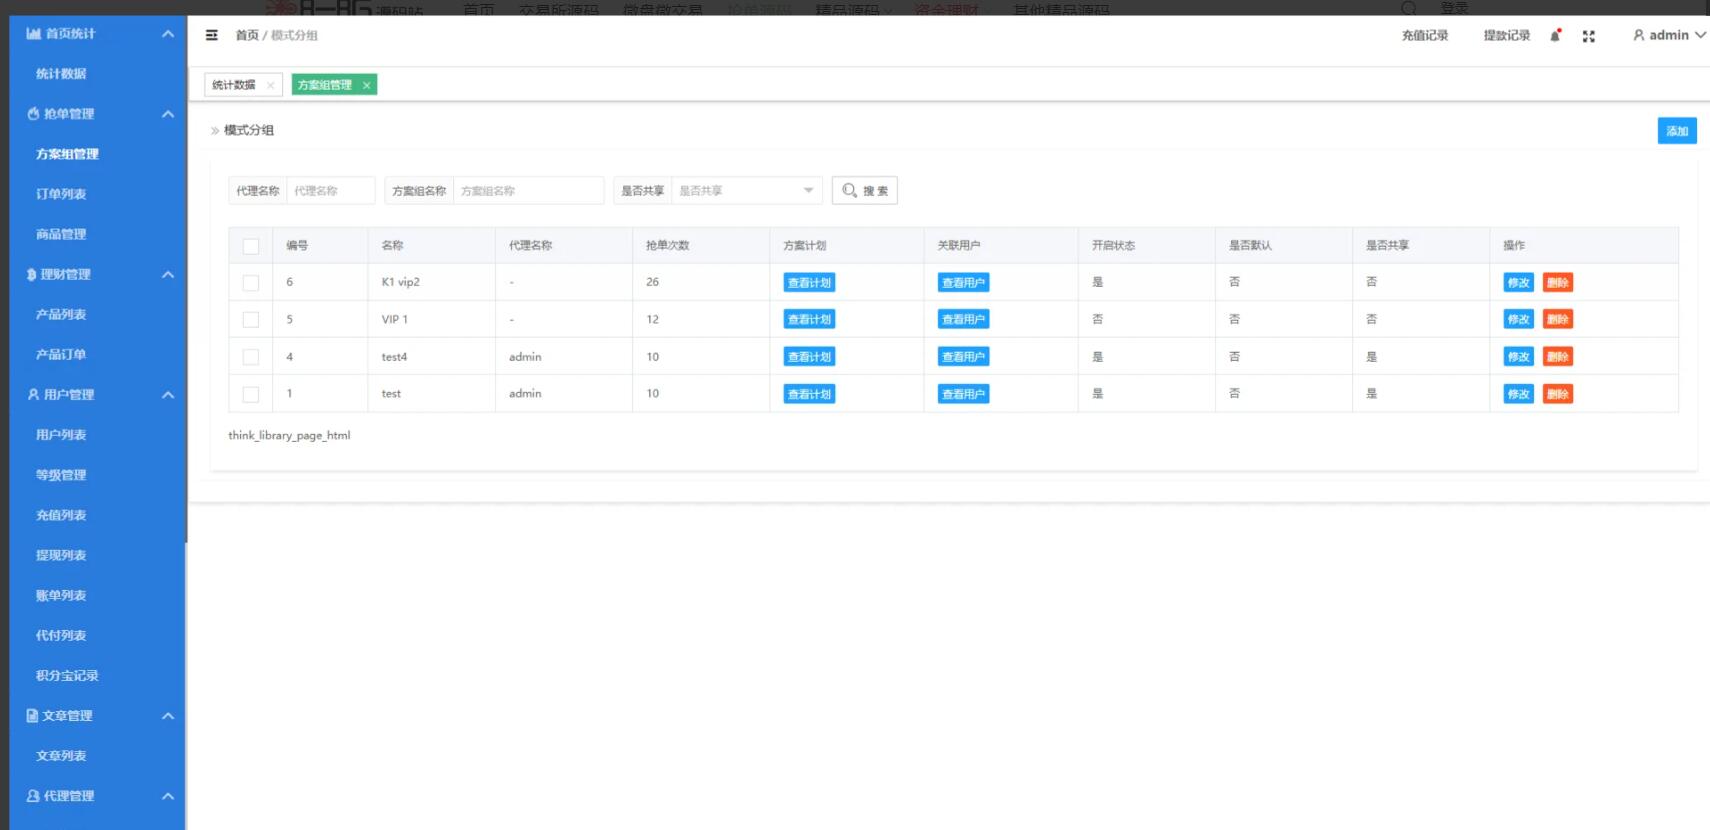Collapse the 抢单管理 sidebar section
This screenshot has width=1710, height=830.
coord(168,114)
